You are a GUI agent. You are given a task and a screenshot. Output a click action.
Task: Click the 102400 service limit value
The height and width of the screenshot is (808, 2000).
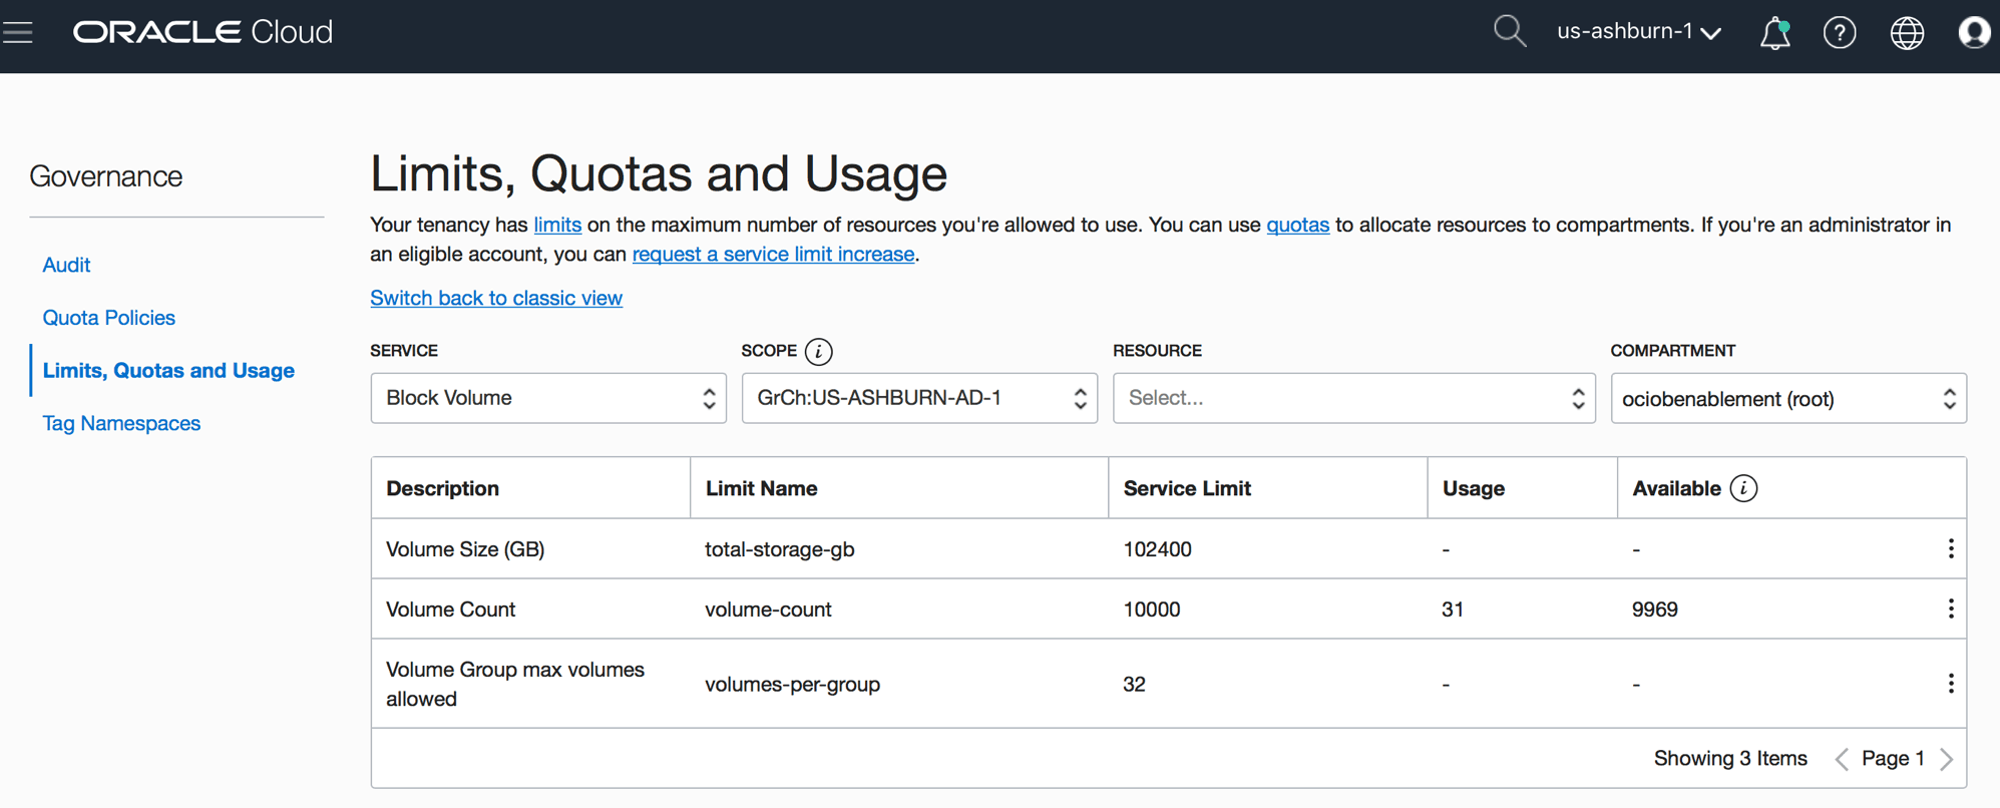(x=1157, y=549)
